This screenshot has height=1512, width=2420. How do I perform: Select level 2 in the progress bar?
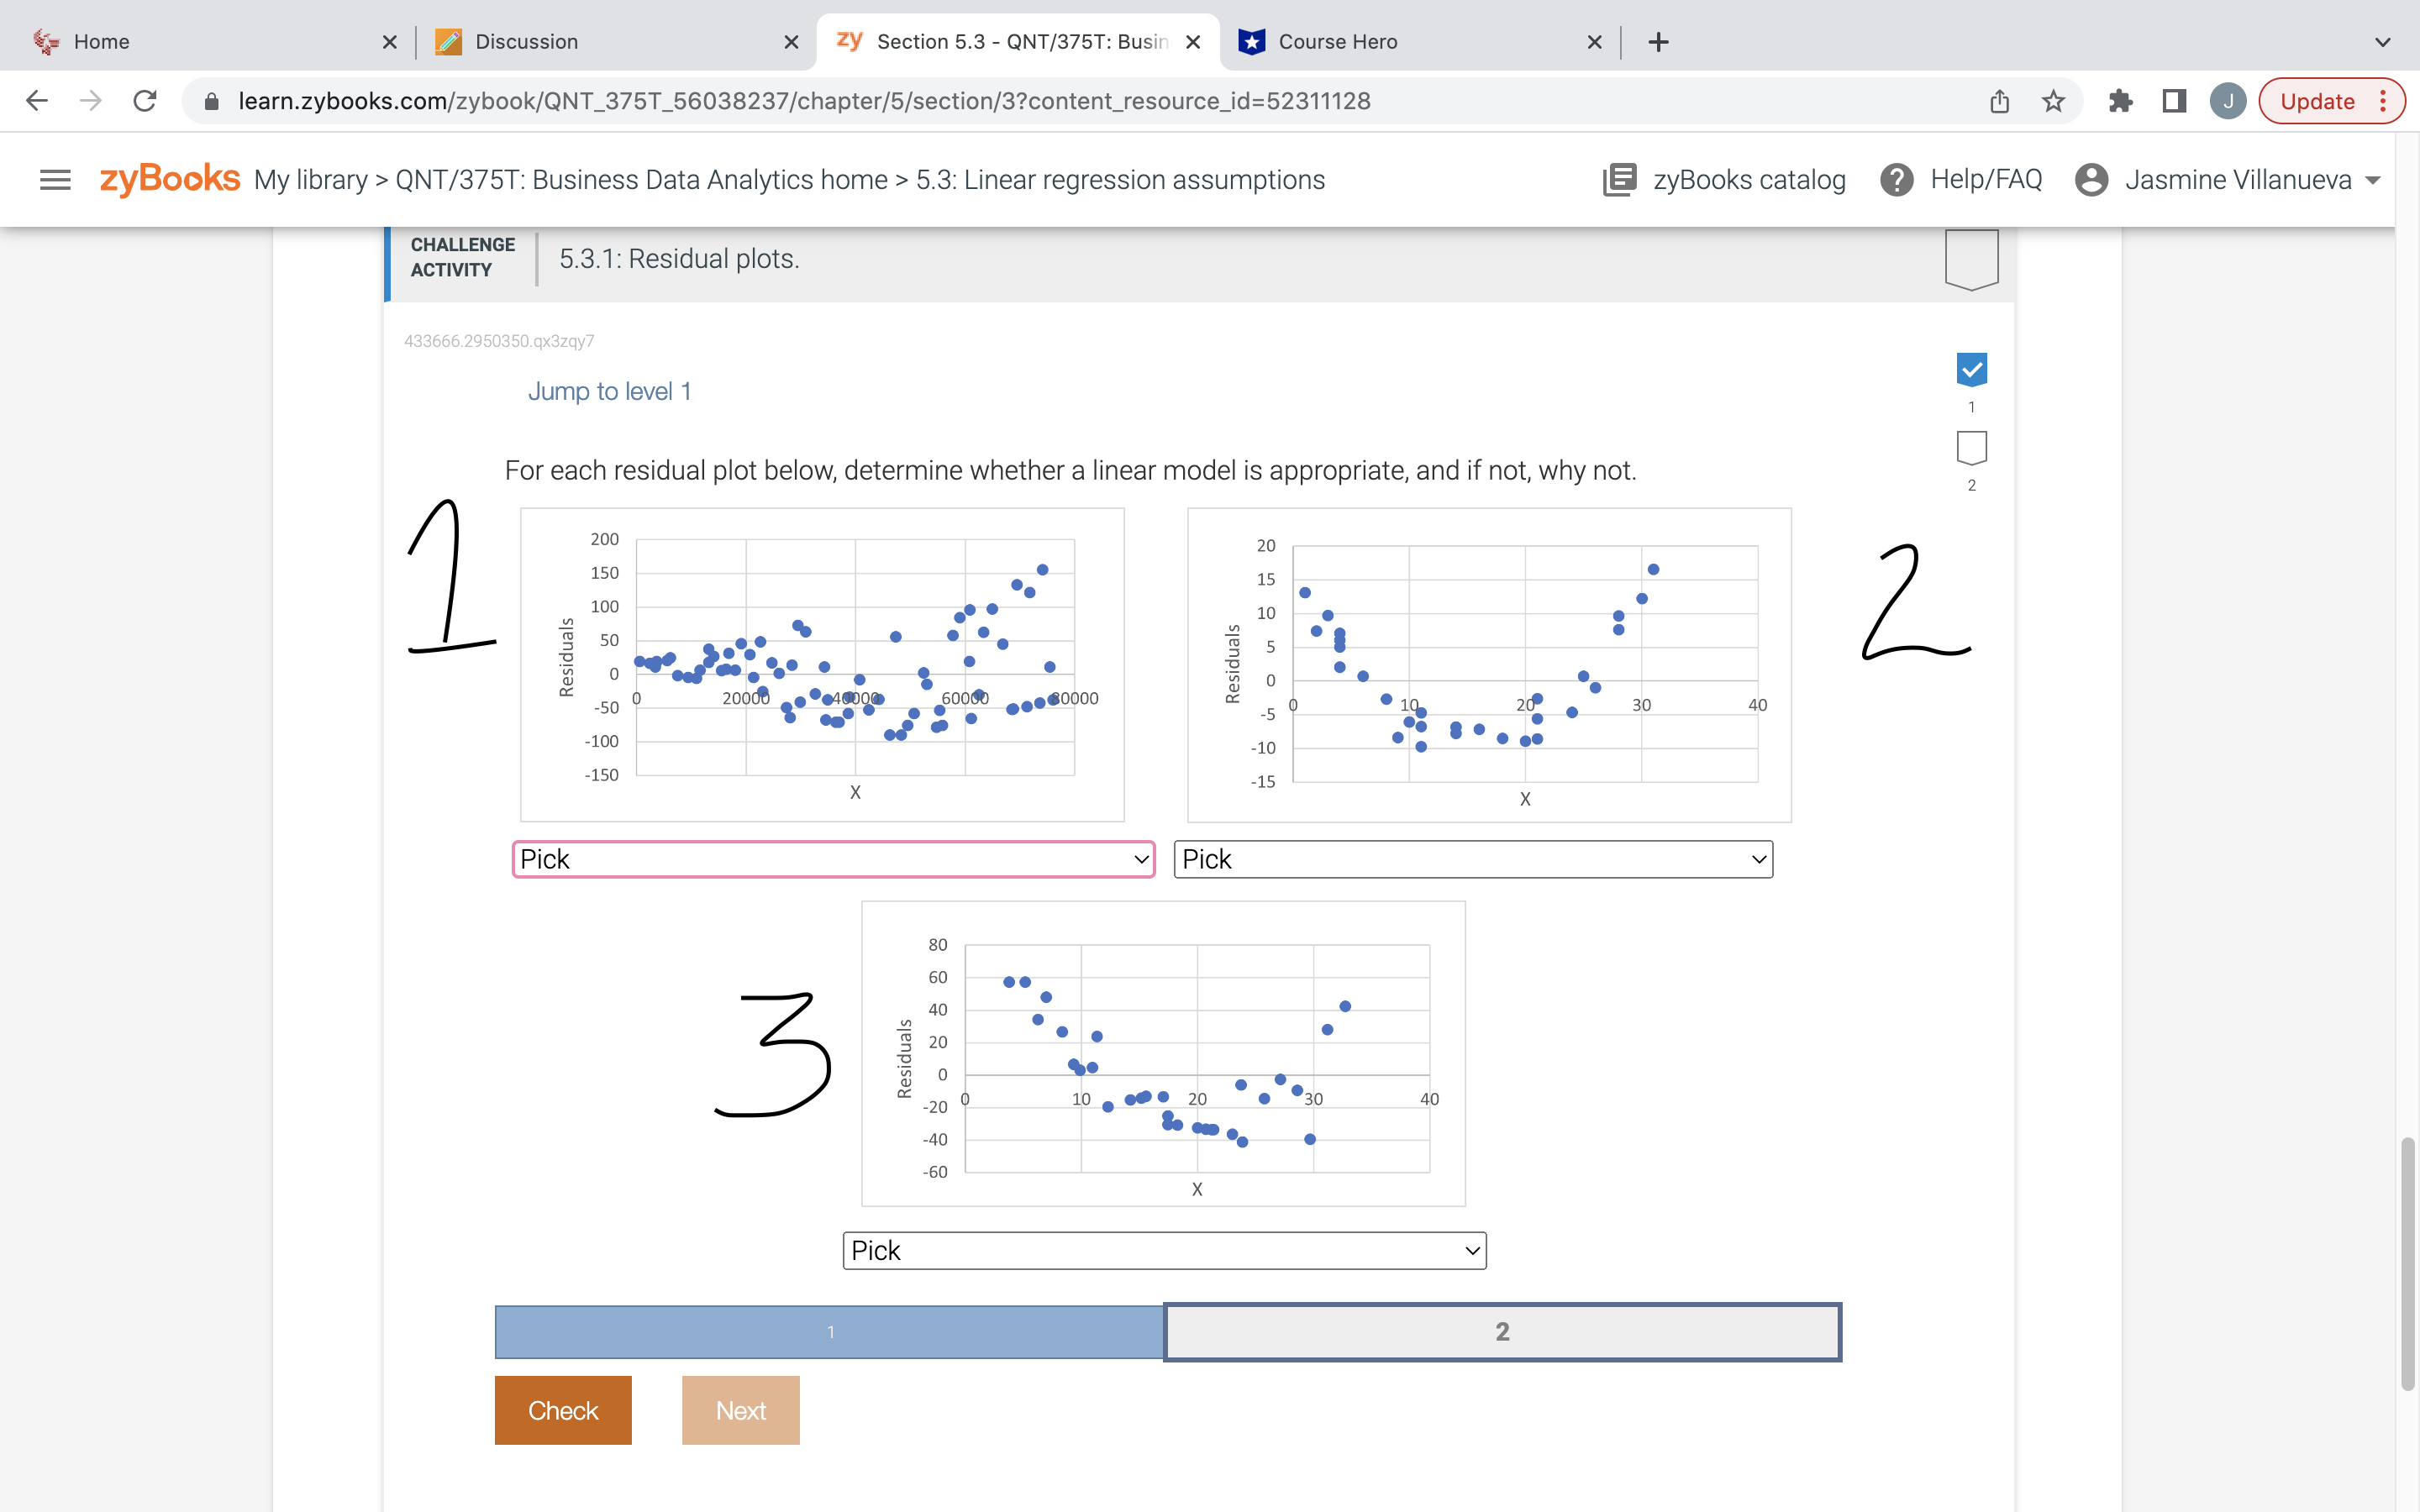coord(1502,1331)
